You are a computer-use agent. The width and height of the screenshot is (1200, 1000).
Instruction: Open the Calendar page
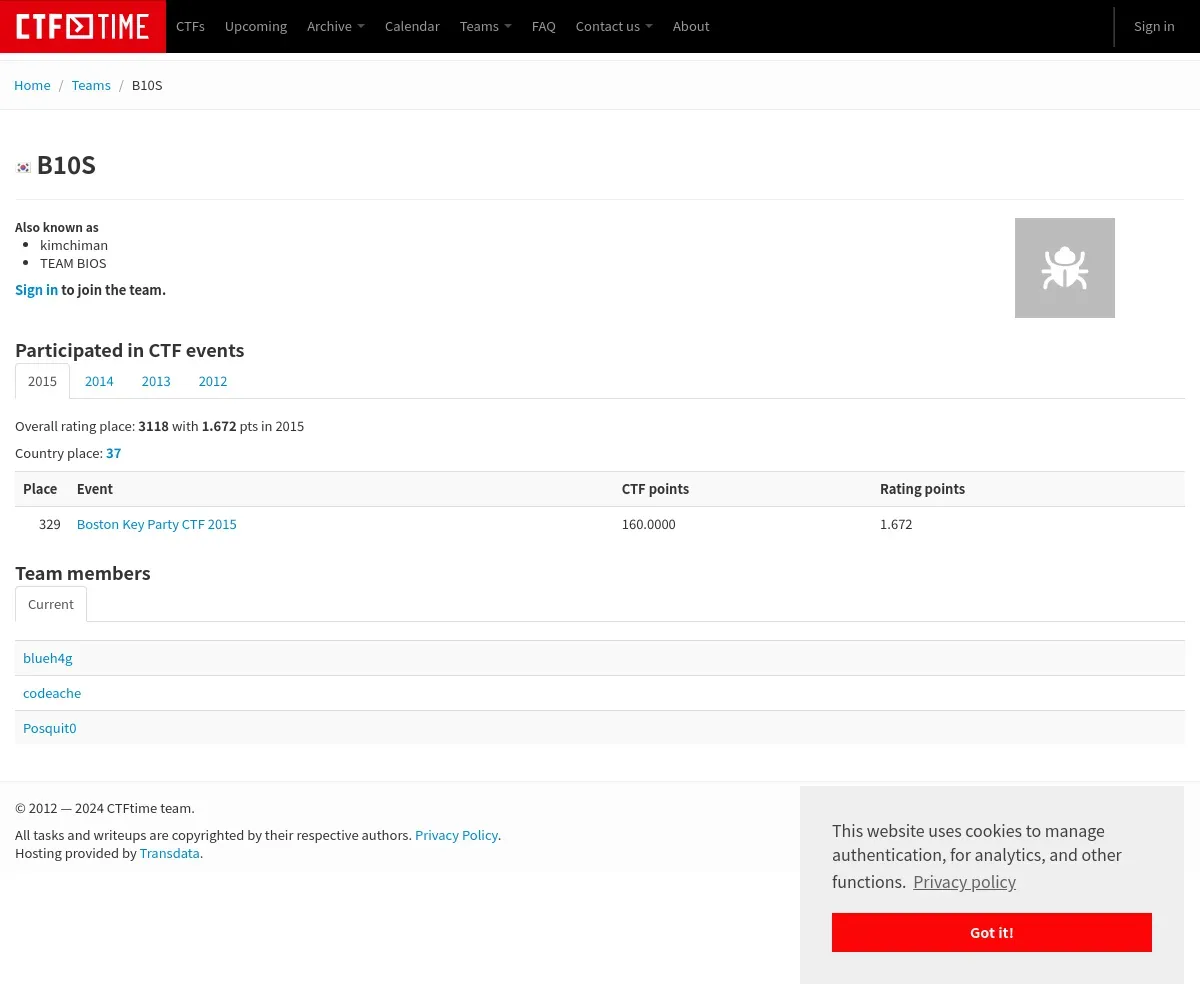(412, 26)
